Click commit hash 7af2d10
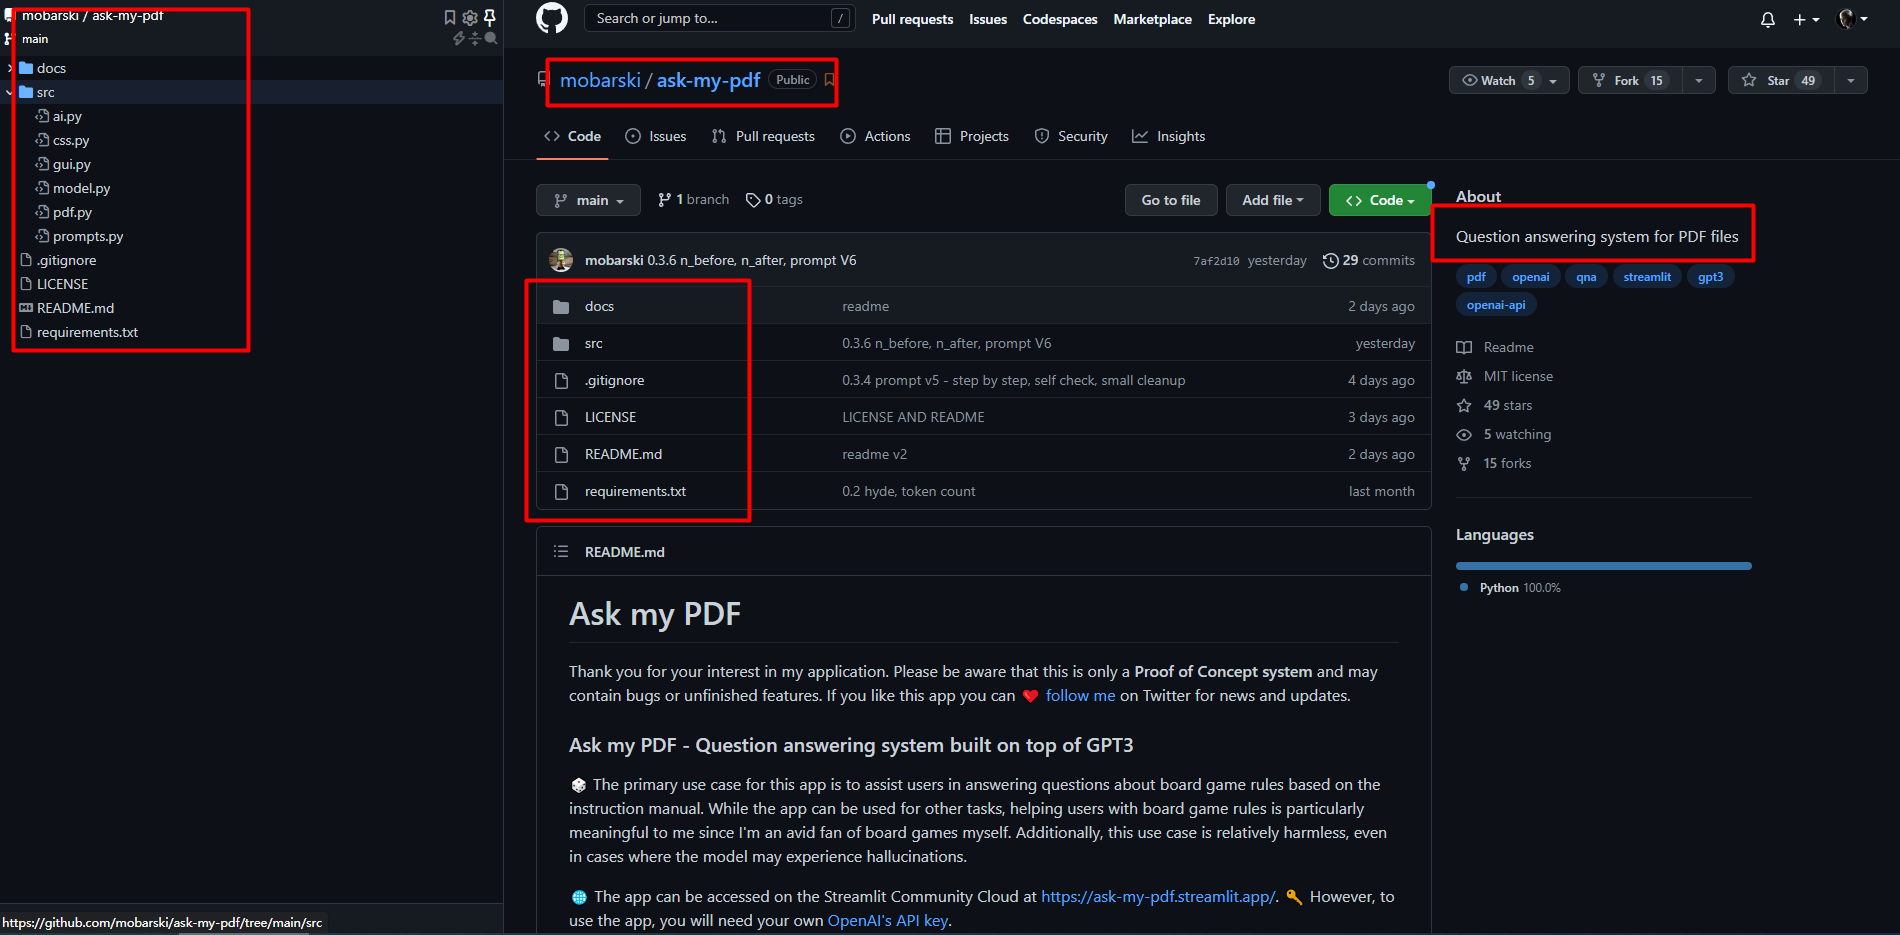Screen dimensions: 1900x935 click(x=1216, y=261)
